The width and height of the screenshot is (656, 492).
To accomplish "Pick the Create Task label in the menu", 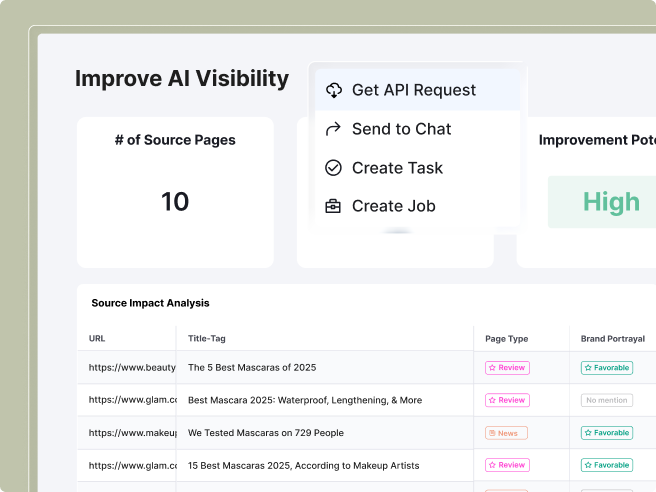I will tap(397, 168).
